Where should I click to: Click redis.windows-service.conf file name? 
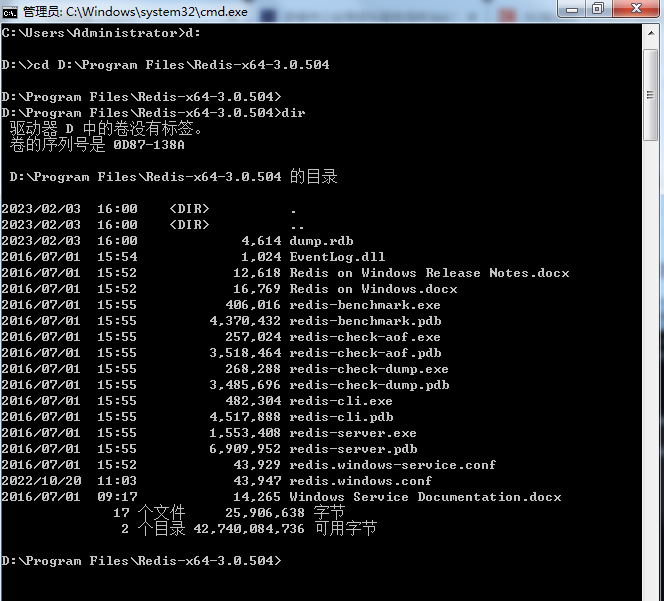click(393, 465)
